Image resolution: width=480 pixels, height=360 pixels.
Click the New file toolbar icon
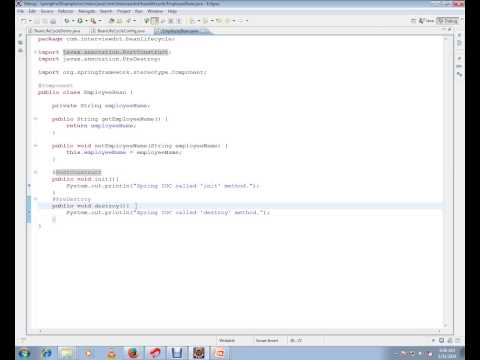click(x=24, y=21)
